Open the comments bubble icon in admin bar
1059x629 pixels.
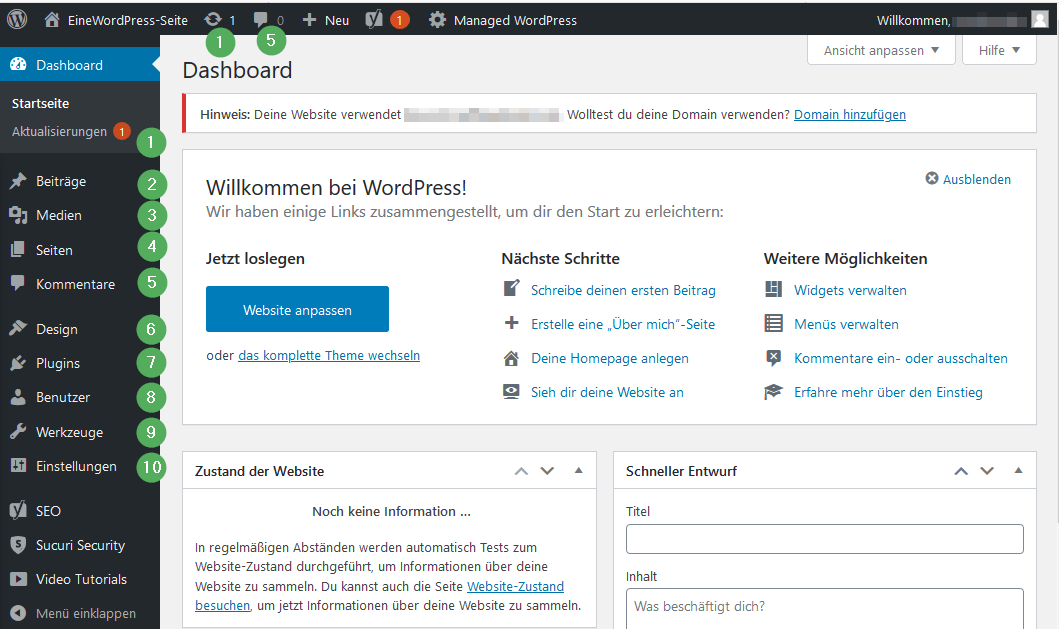point(261,20)
